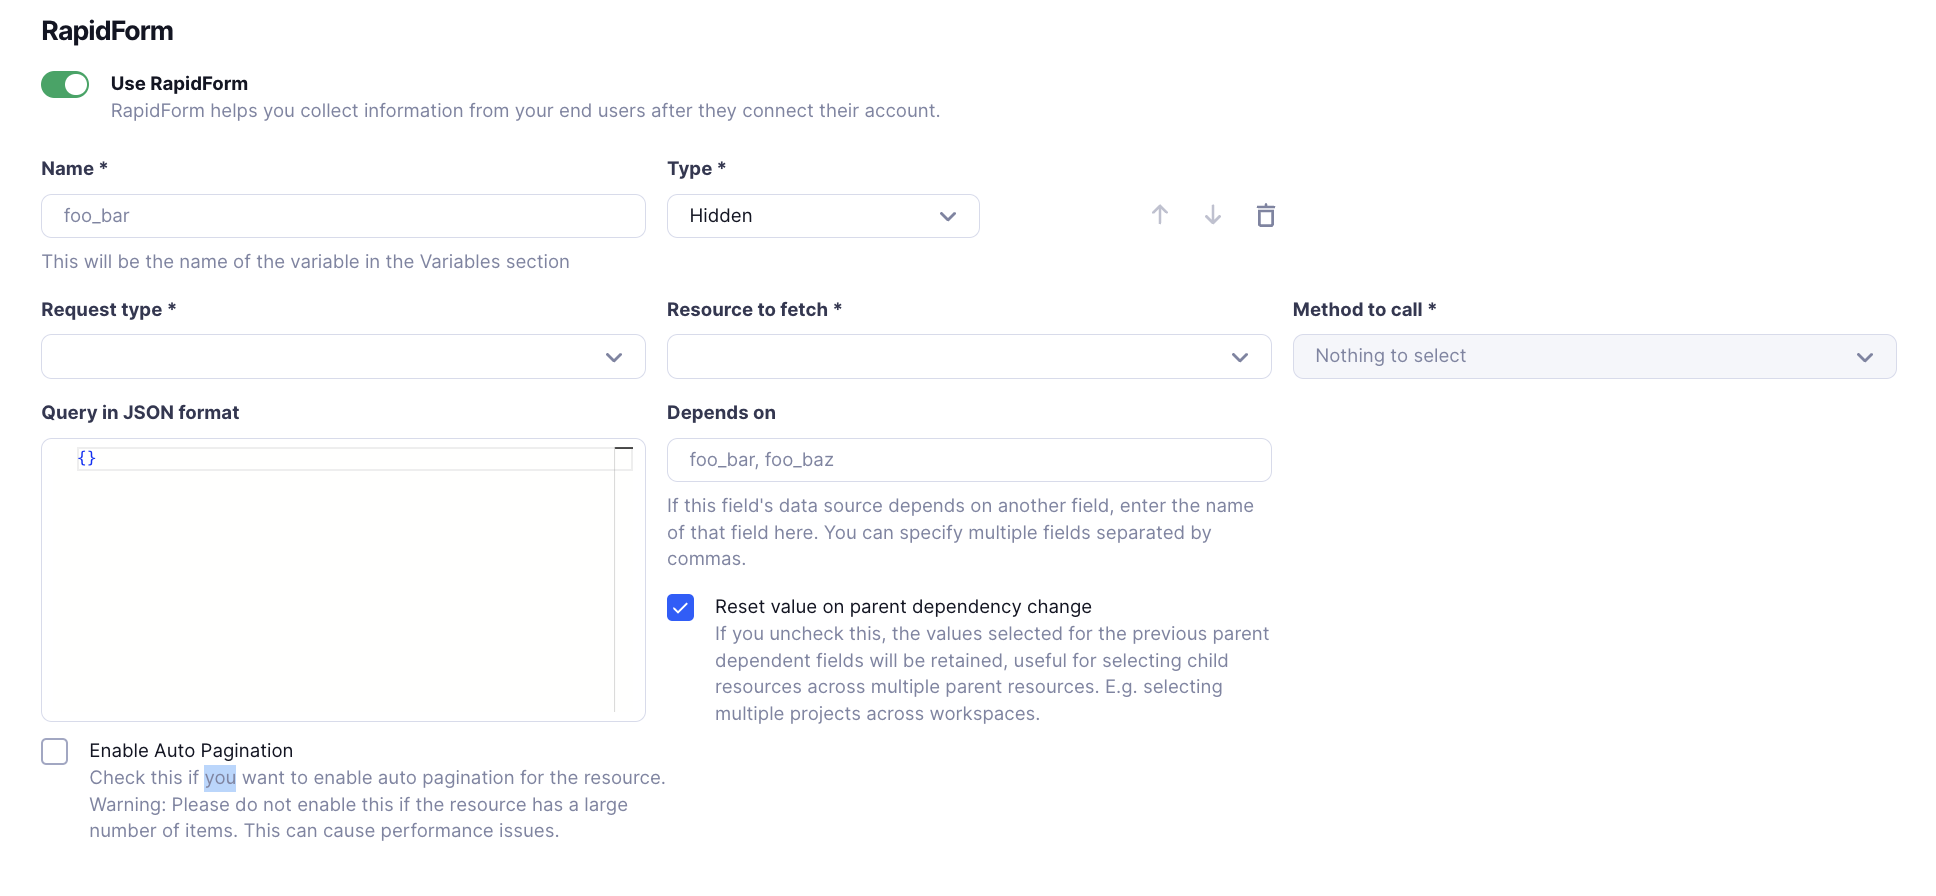Open the Type dropdown showing Hidden

coord(823,216)
